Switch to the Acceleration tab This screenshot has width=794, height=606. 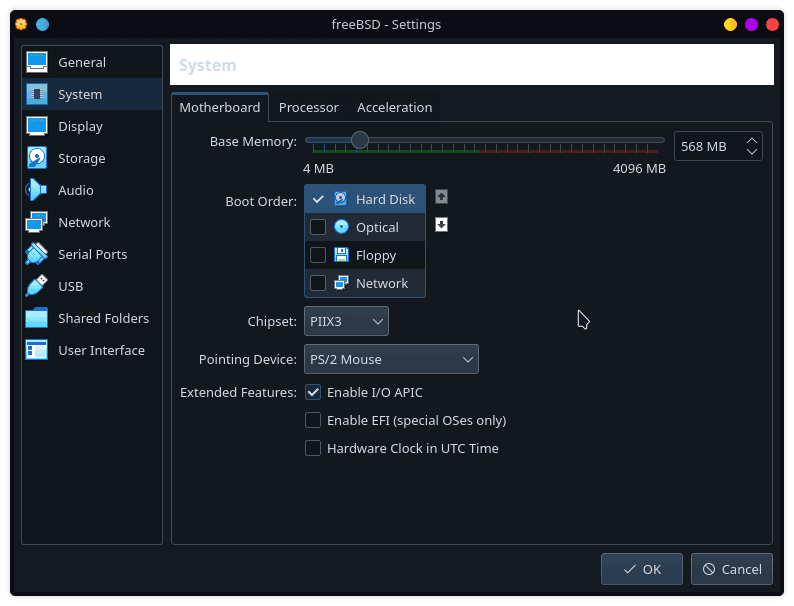tap(394, 107)
